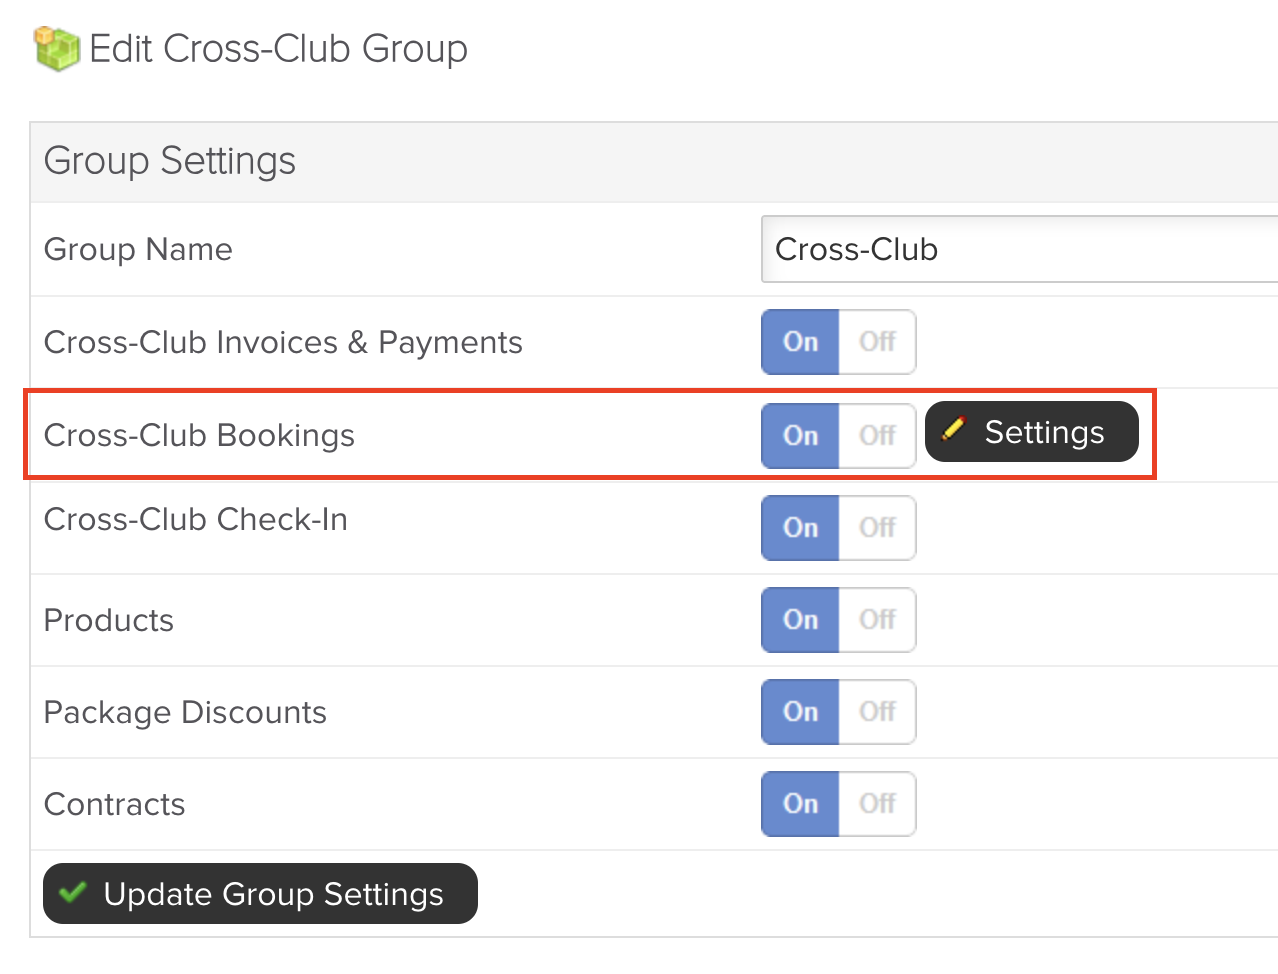Screen dimensions: 1278x974
Task: Select On for Cross-Club Invoices & Payments
Action: [x=800, y=342]
